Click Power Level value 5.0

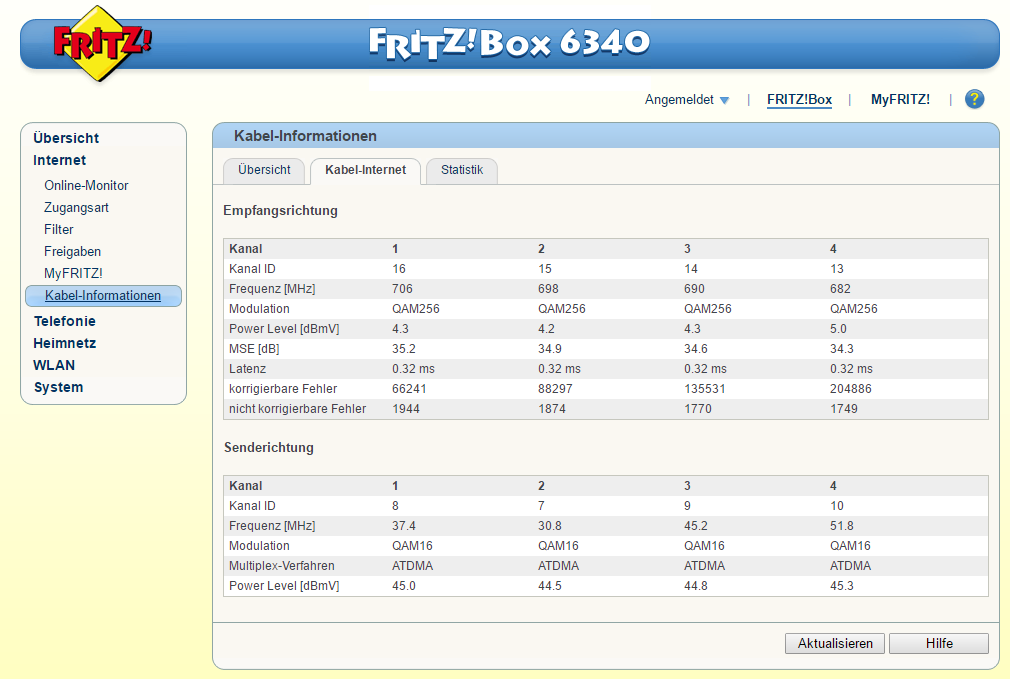click(838, 329)
